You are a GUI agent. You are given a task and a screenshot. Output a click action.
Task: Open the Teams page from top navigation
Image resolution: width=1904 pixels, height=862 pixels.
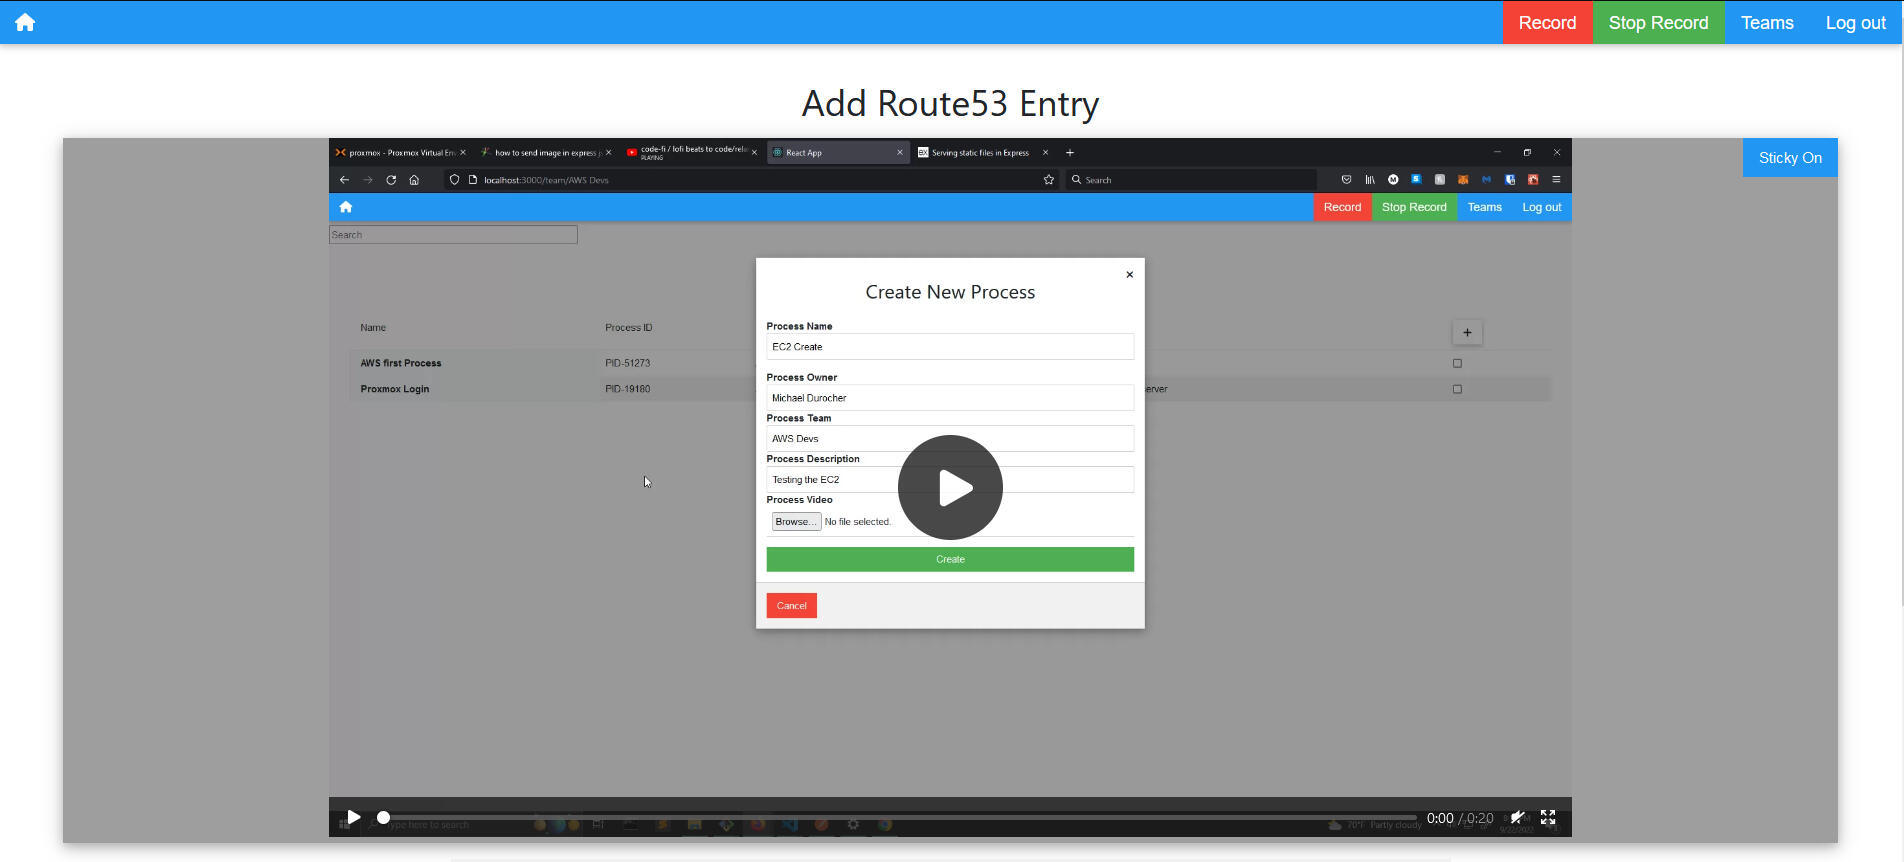1766,22
